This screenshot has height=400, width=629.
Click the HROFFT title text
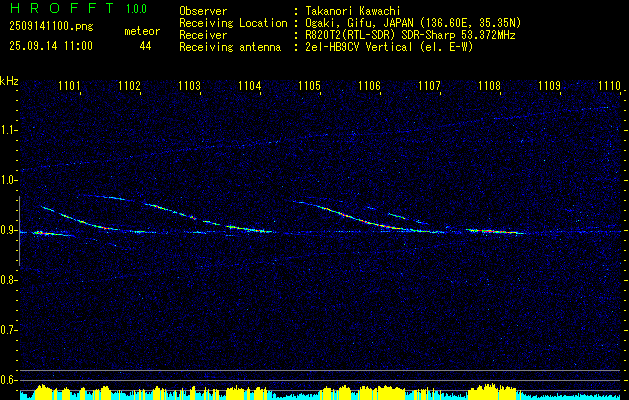[62, 8]
